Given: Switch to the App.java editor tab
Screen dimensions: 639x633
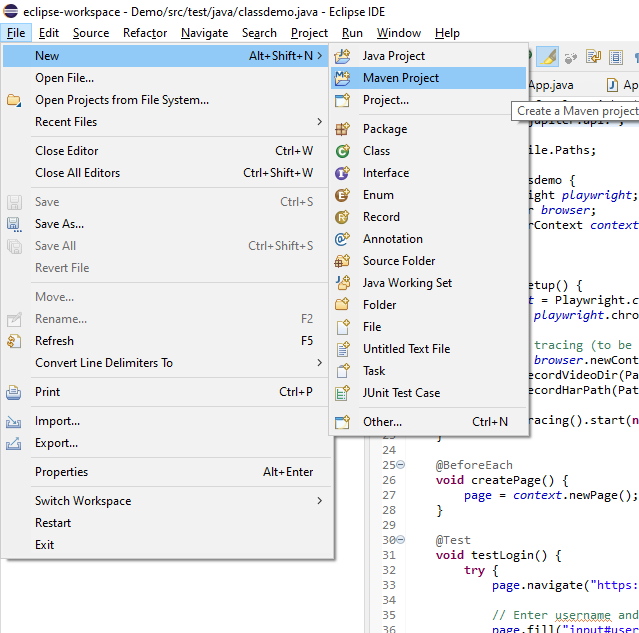Looking at the screenshot, I should pos(551,85).
